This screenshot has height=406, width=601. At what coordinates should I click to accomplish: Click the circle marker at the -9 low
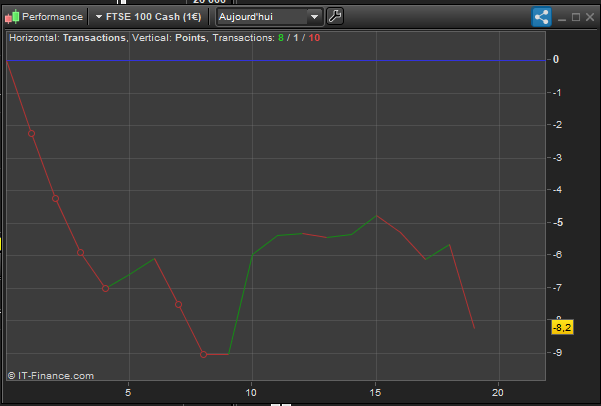pyautogui.click(x=204, y=355)
